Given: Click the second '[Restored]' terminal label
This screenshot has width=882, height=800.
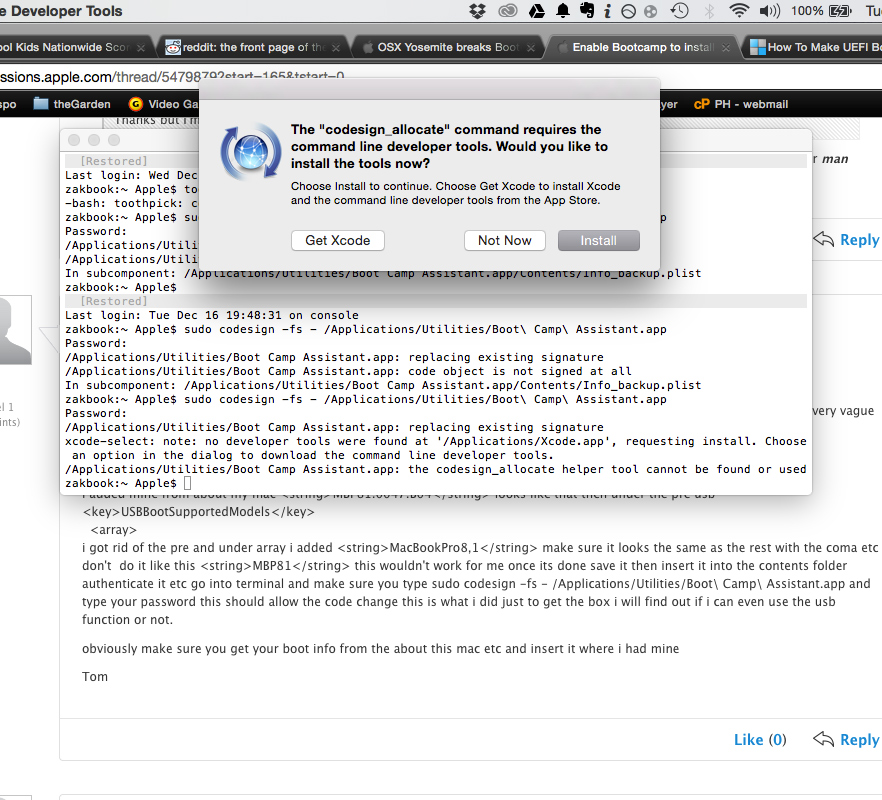Looking at the screenshot, I should [114, 301].
